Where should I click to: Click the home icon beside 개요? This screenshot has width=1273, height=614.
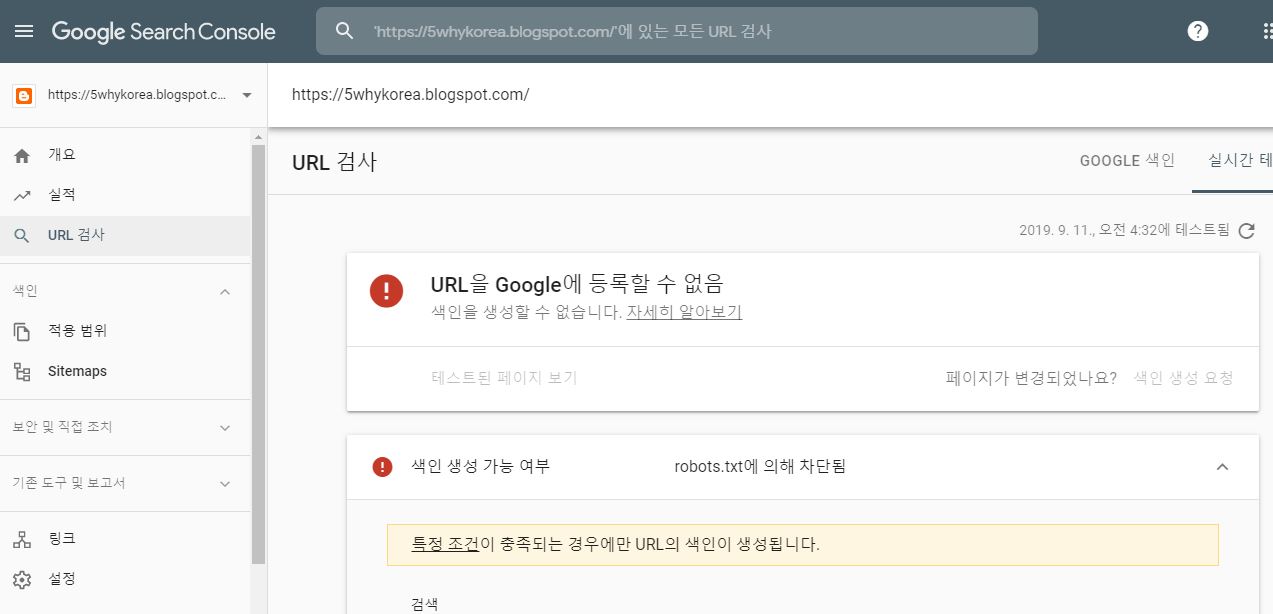[22, 155]
